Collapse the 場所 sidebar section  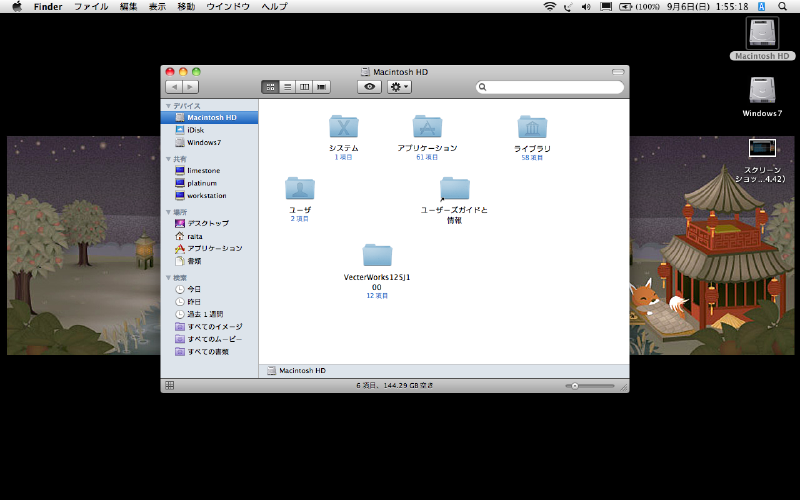click(x=168, y=212)
